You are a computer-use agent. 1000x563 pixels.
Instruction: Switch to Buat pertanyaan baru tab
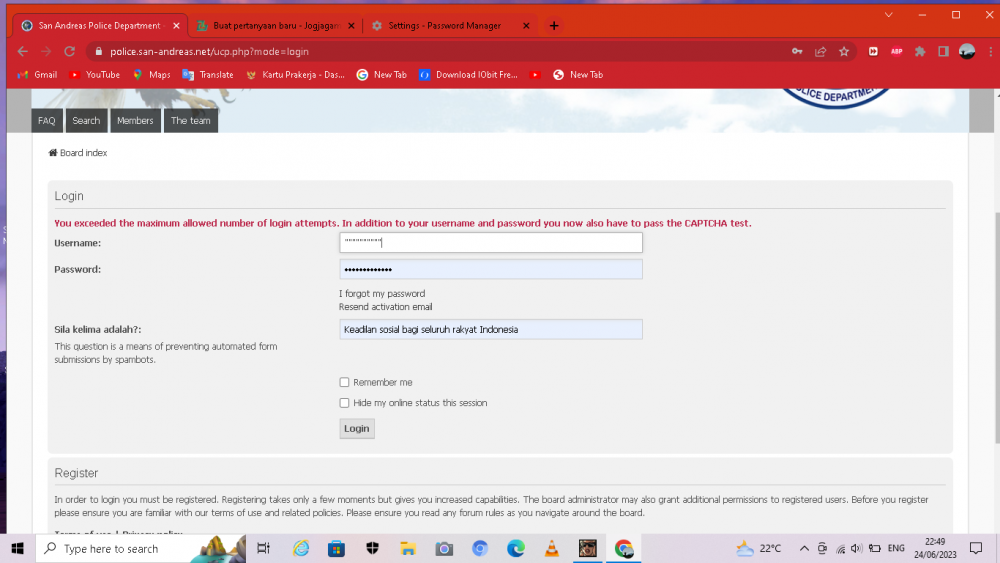(276, 26)
